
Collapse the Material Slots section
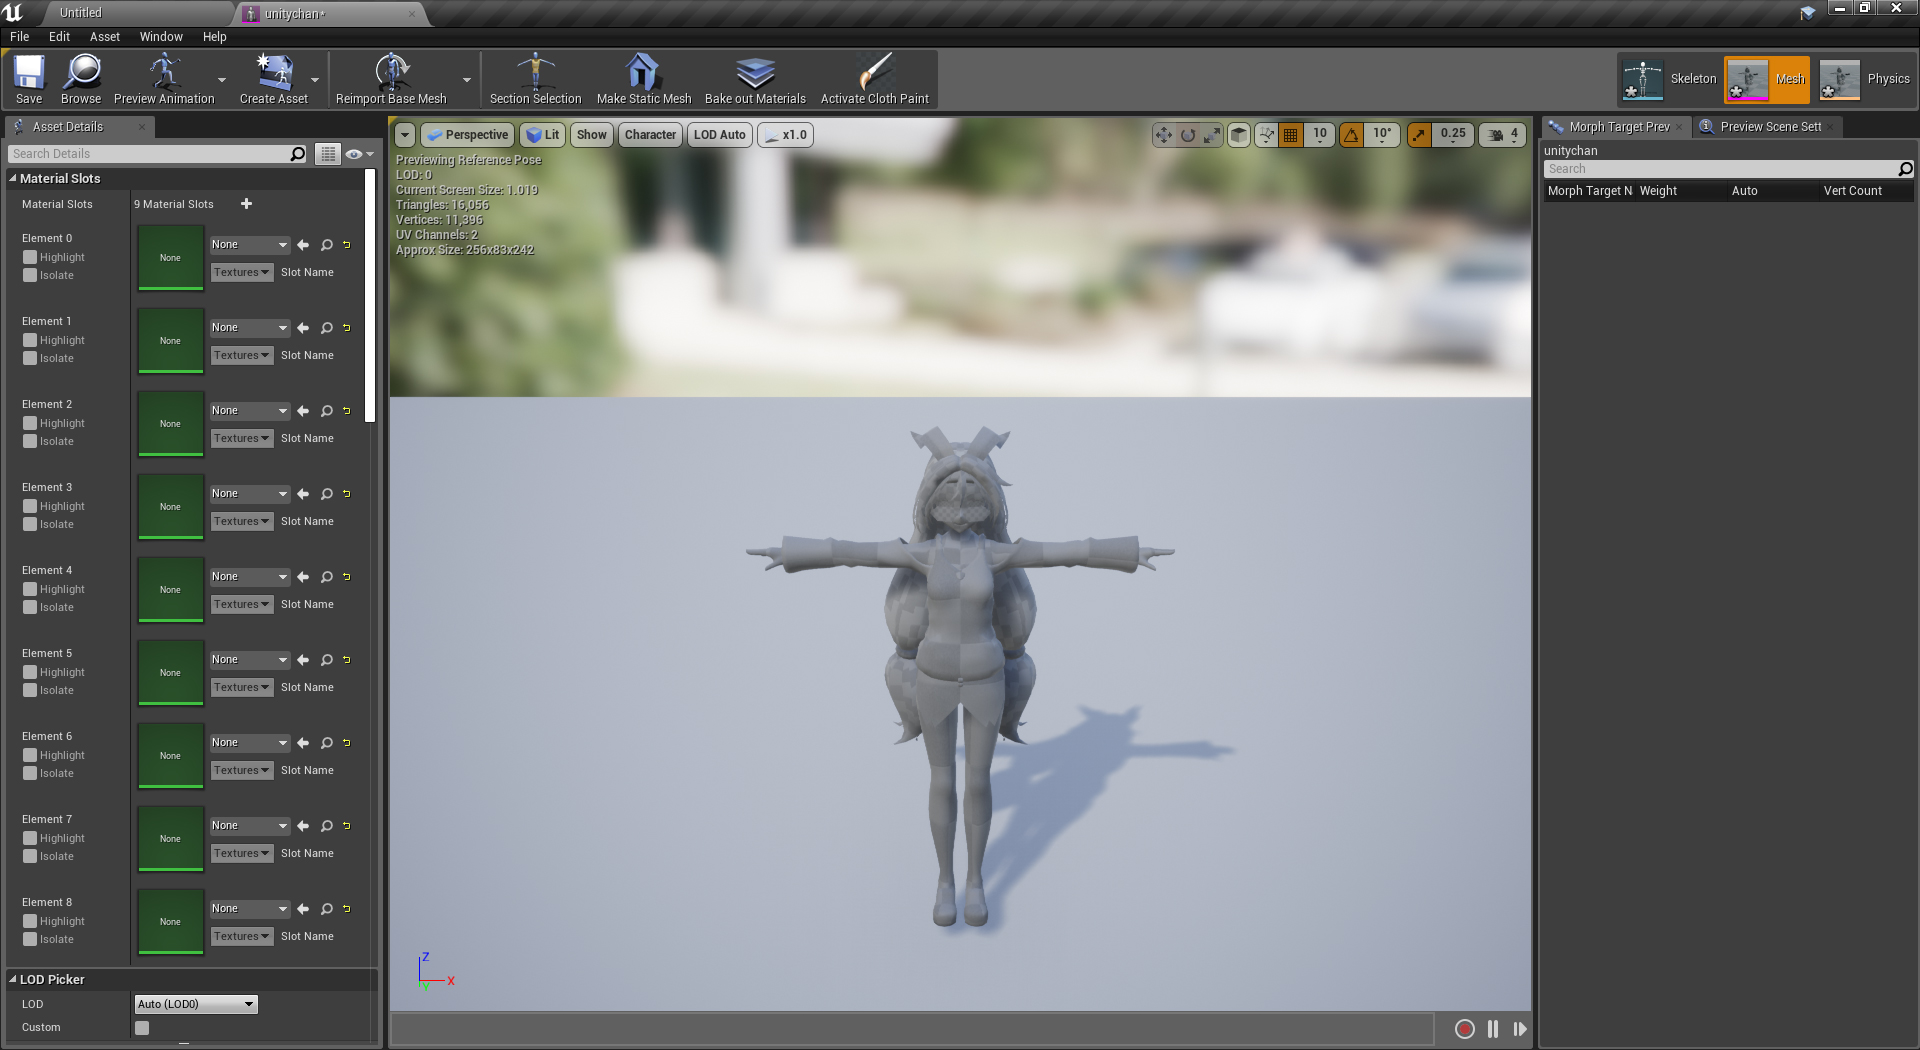coord(13,179)
